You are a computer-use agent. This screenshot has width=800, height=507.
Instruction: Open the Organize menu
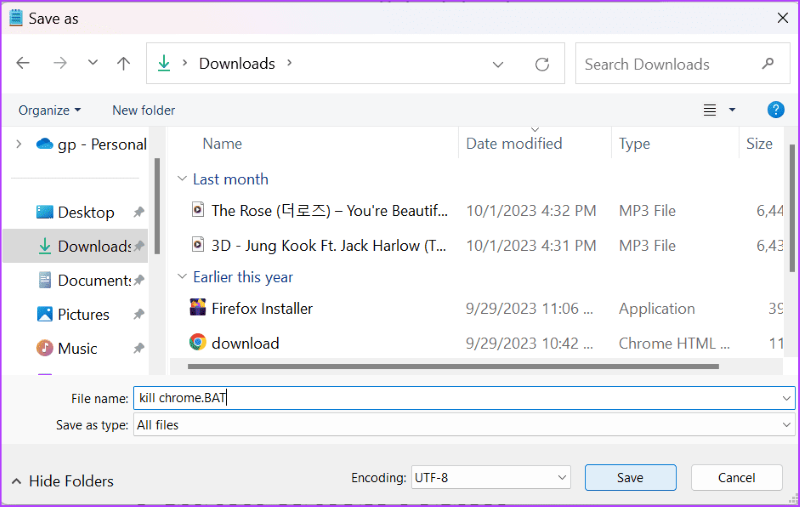(49, 110)
